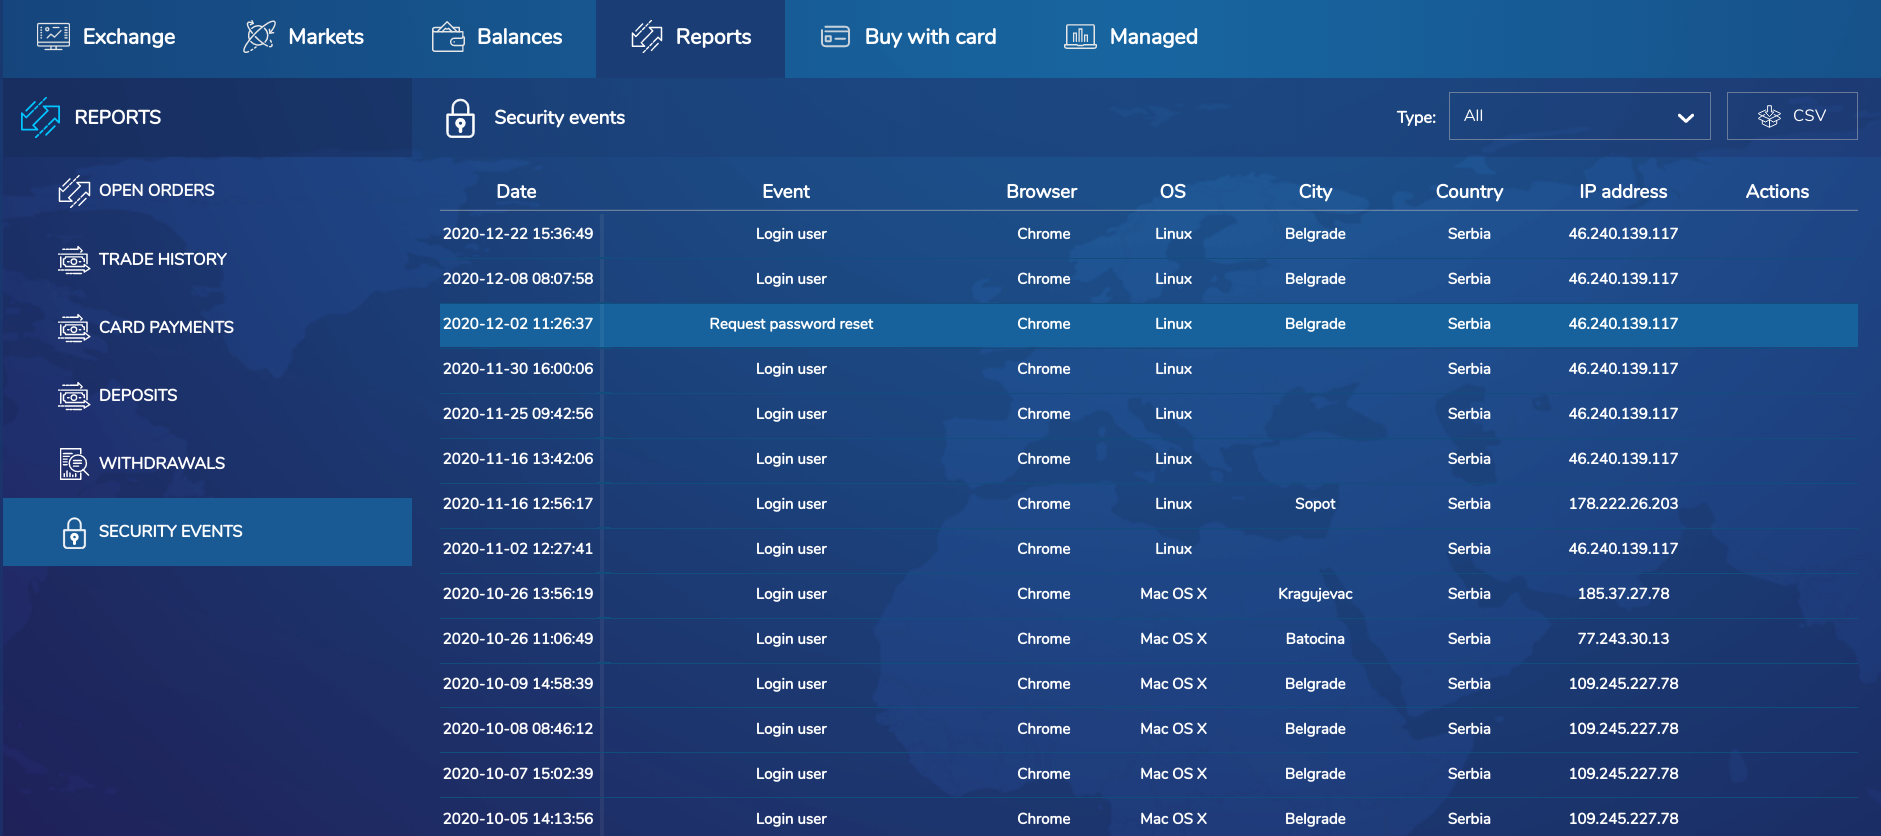1881x836 pixels.
Task: Click the Batocina city cell
Action: point(1315,639)
